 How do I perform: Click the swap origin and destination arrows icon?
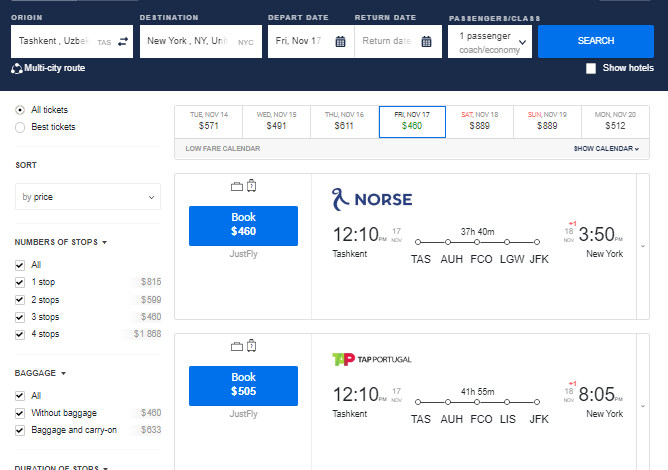click(122, 42)
